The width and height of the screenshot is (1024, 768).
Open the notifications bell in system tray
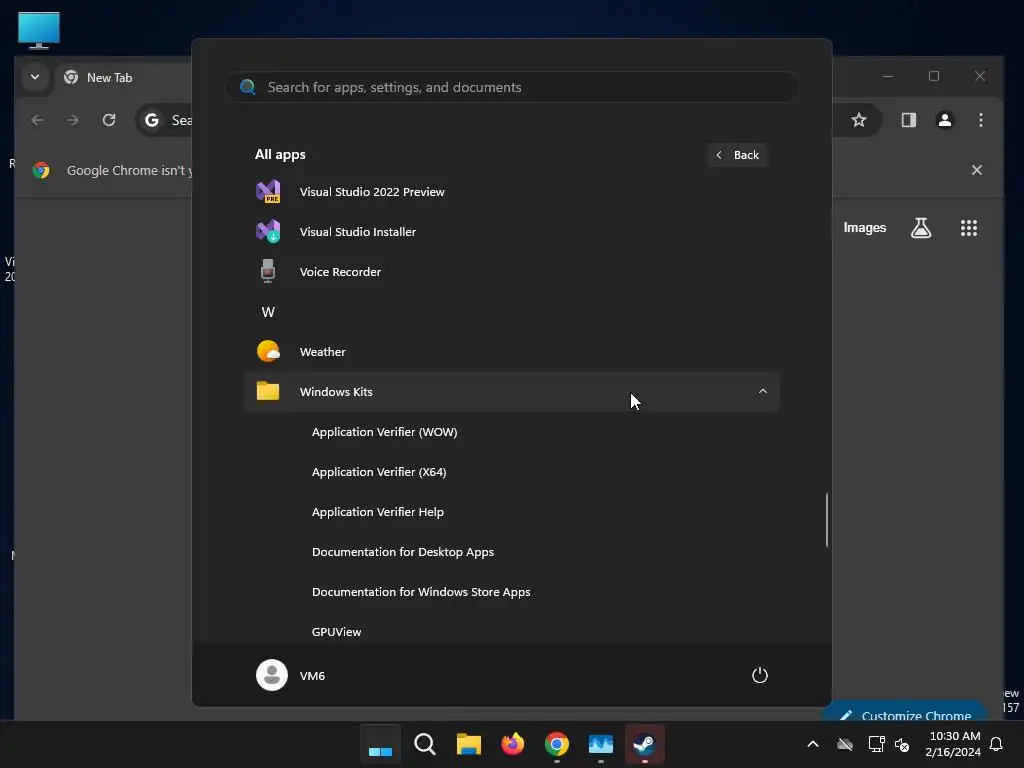tap(997, 744)
